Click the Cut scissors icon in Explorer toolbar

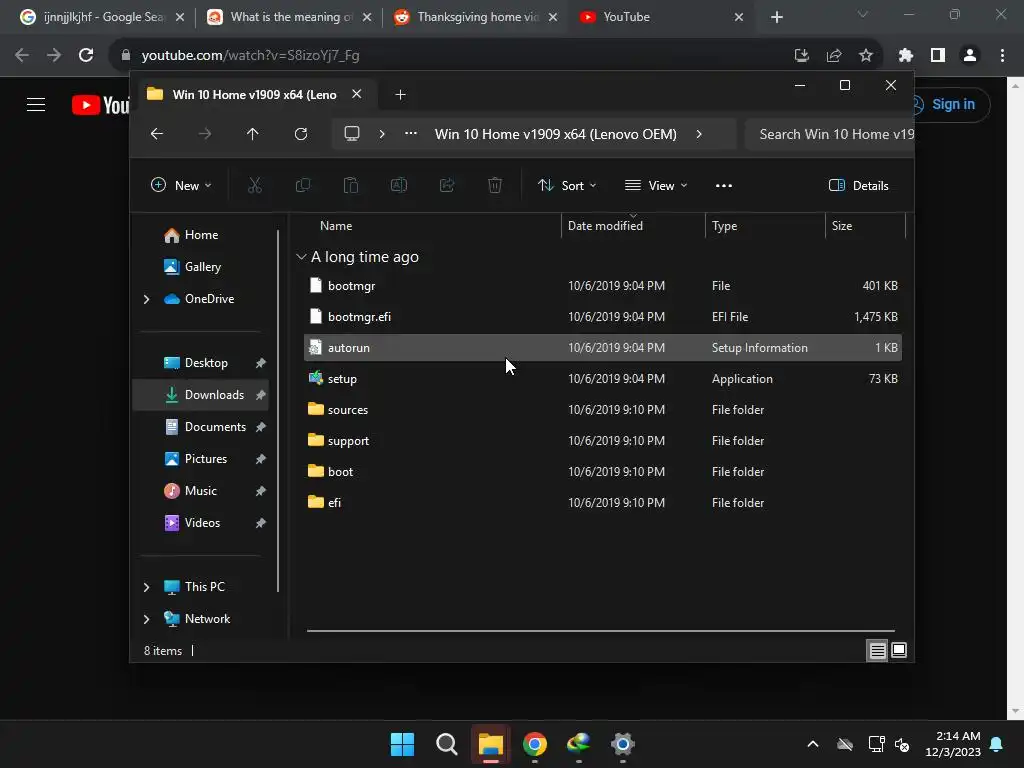(255, 185)
